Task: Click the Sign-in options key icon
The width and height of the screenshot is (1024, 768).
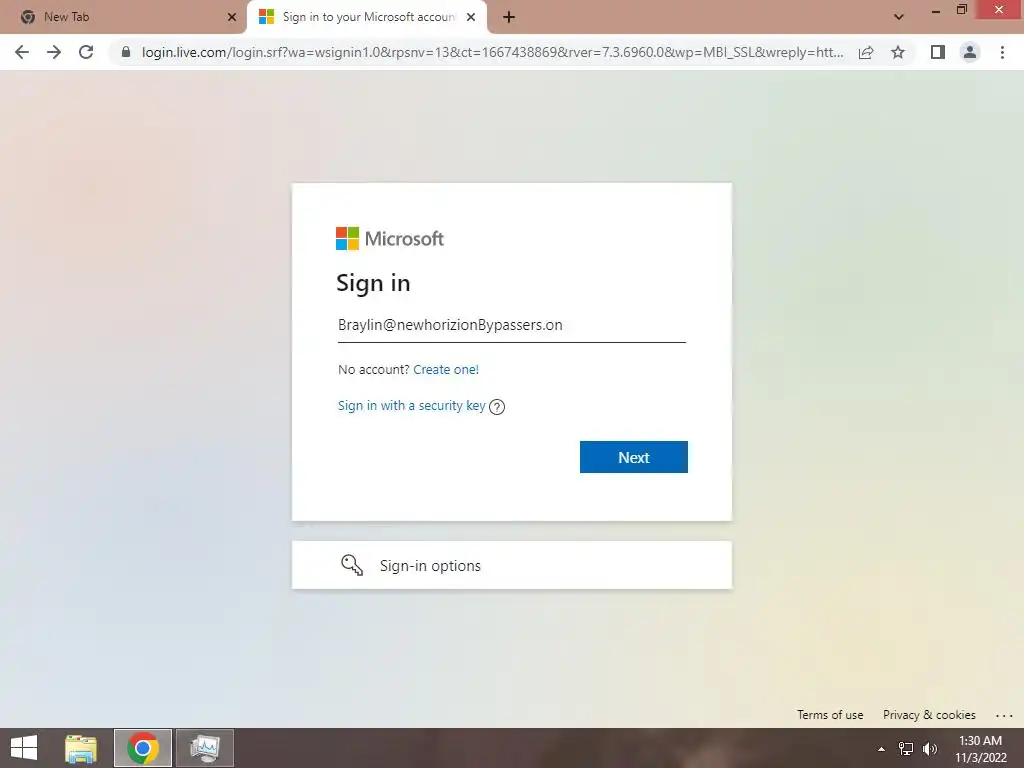Action: [x=352, y=565]
